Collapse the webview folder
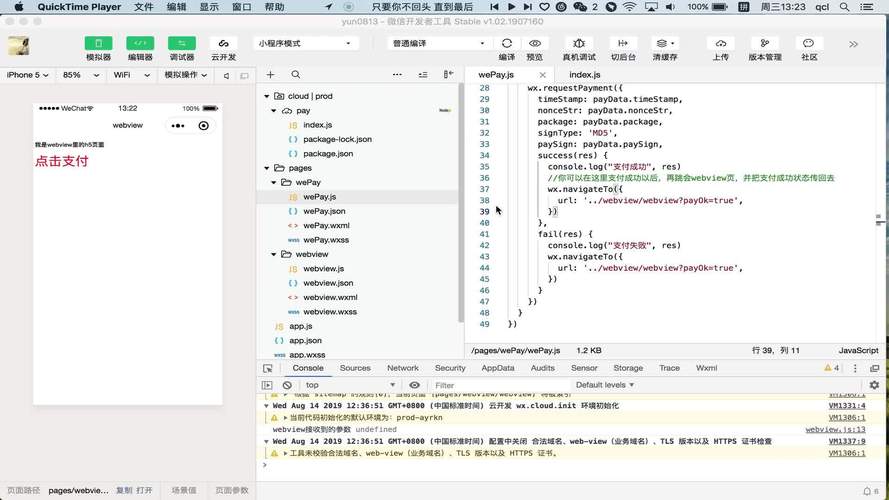The image size is (889, 500). click(x=274, y=255)
